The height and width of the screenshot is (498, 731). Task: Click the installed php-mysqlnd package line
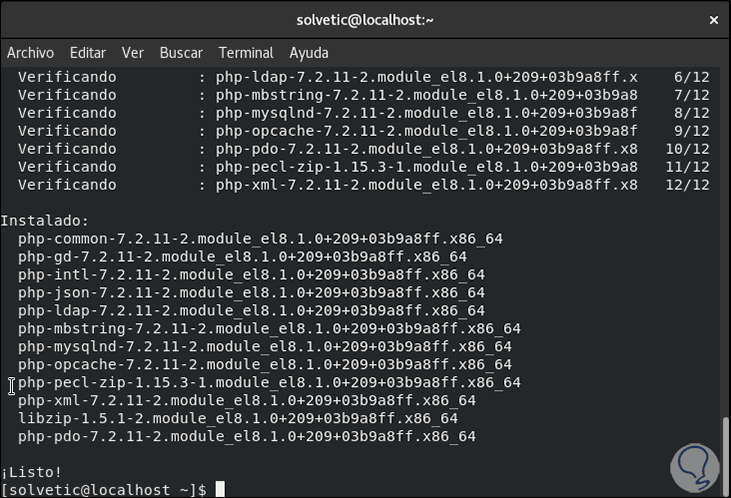click(x=265, y=346)
